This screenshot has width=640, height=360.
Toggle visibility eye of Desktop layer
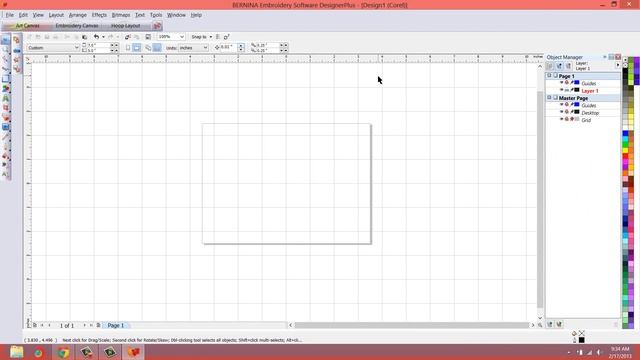click(x=561, y=112)
